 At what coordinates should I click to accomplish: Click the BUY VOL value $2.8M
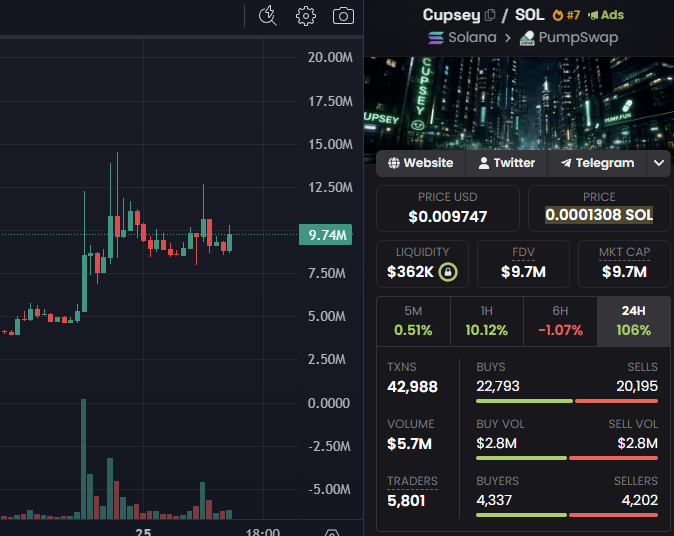496,443
